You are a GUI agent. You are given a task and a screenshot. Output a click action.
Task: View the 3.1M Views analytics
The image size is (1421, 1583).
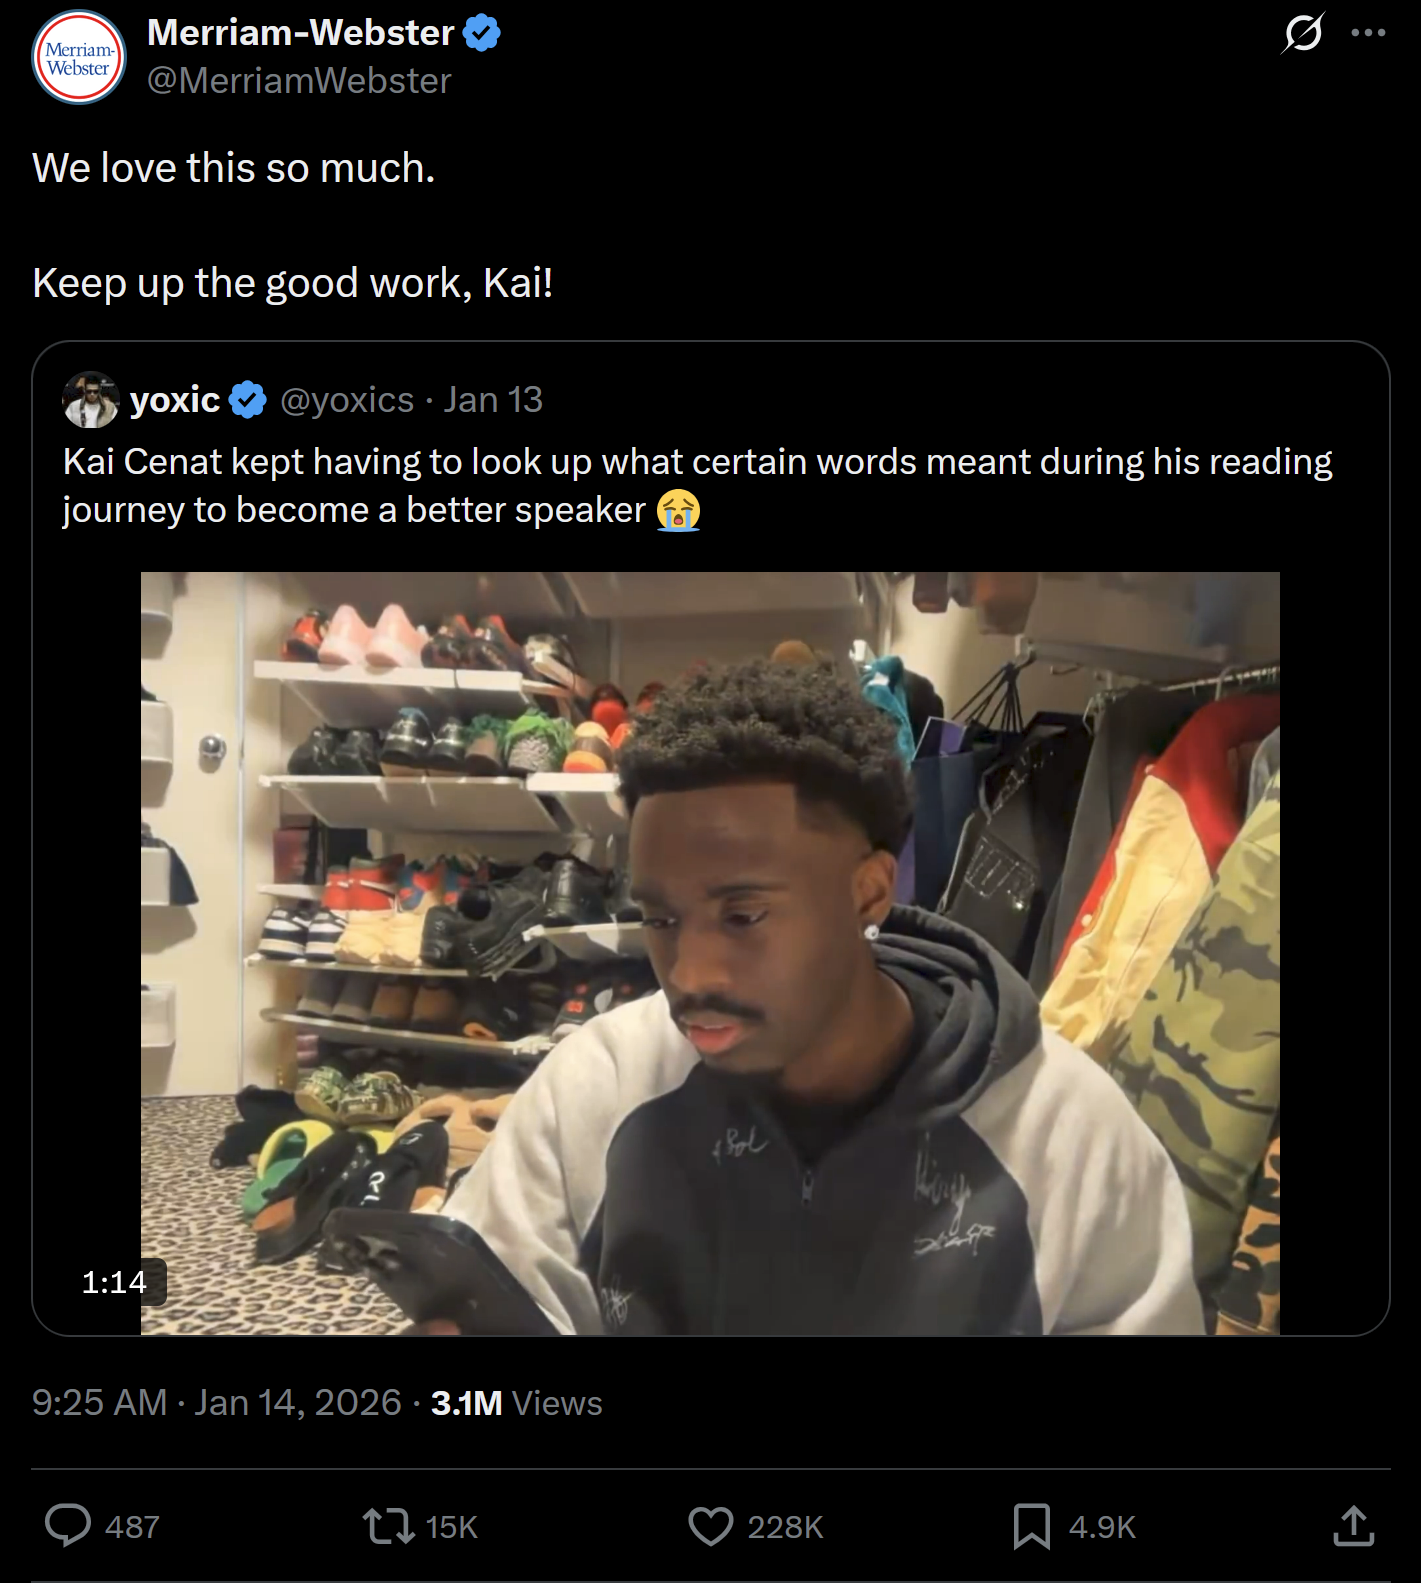[516, 1403]
